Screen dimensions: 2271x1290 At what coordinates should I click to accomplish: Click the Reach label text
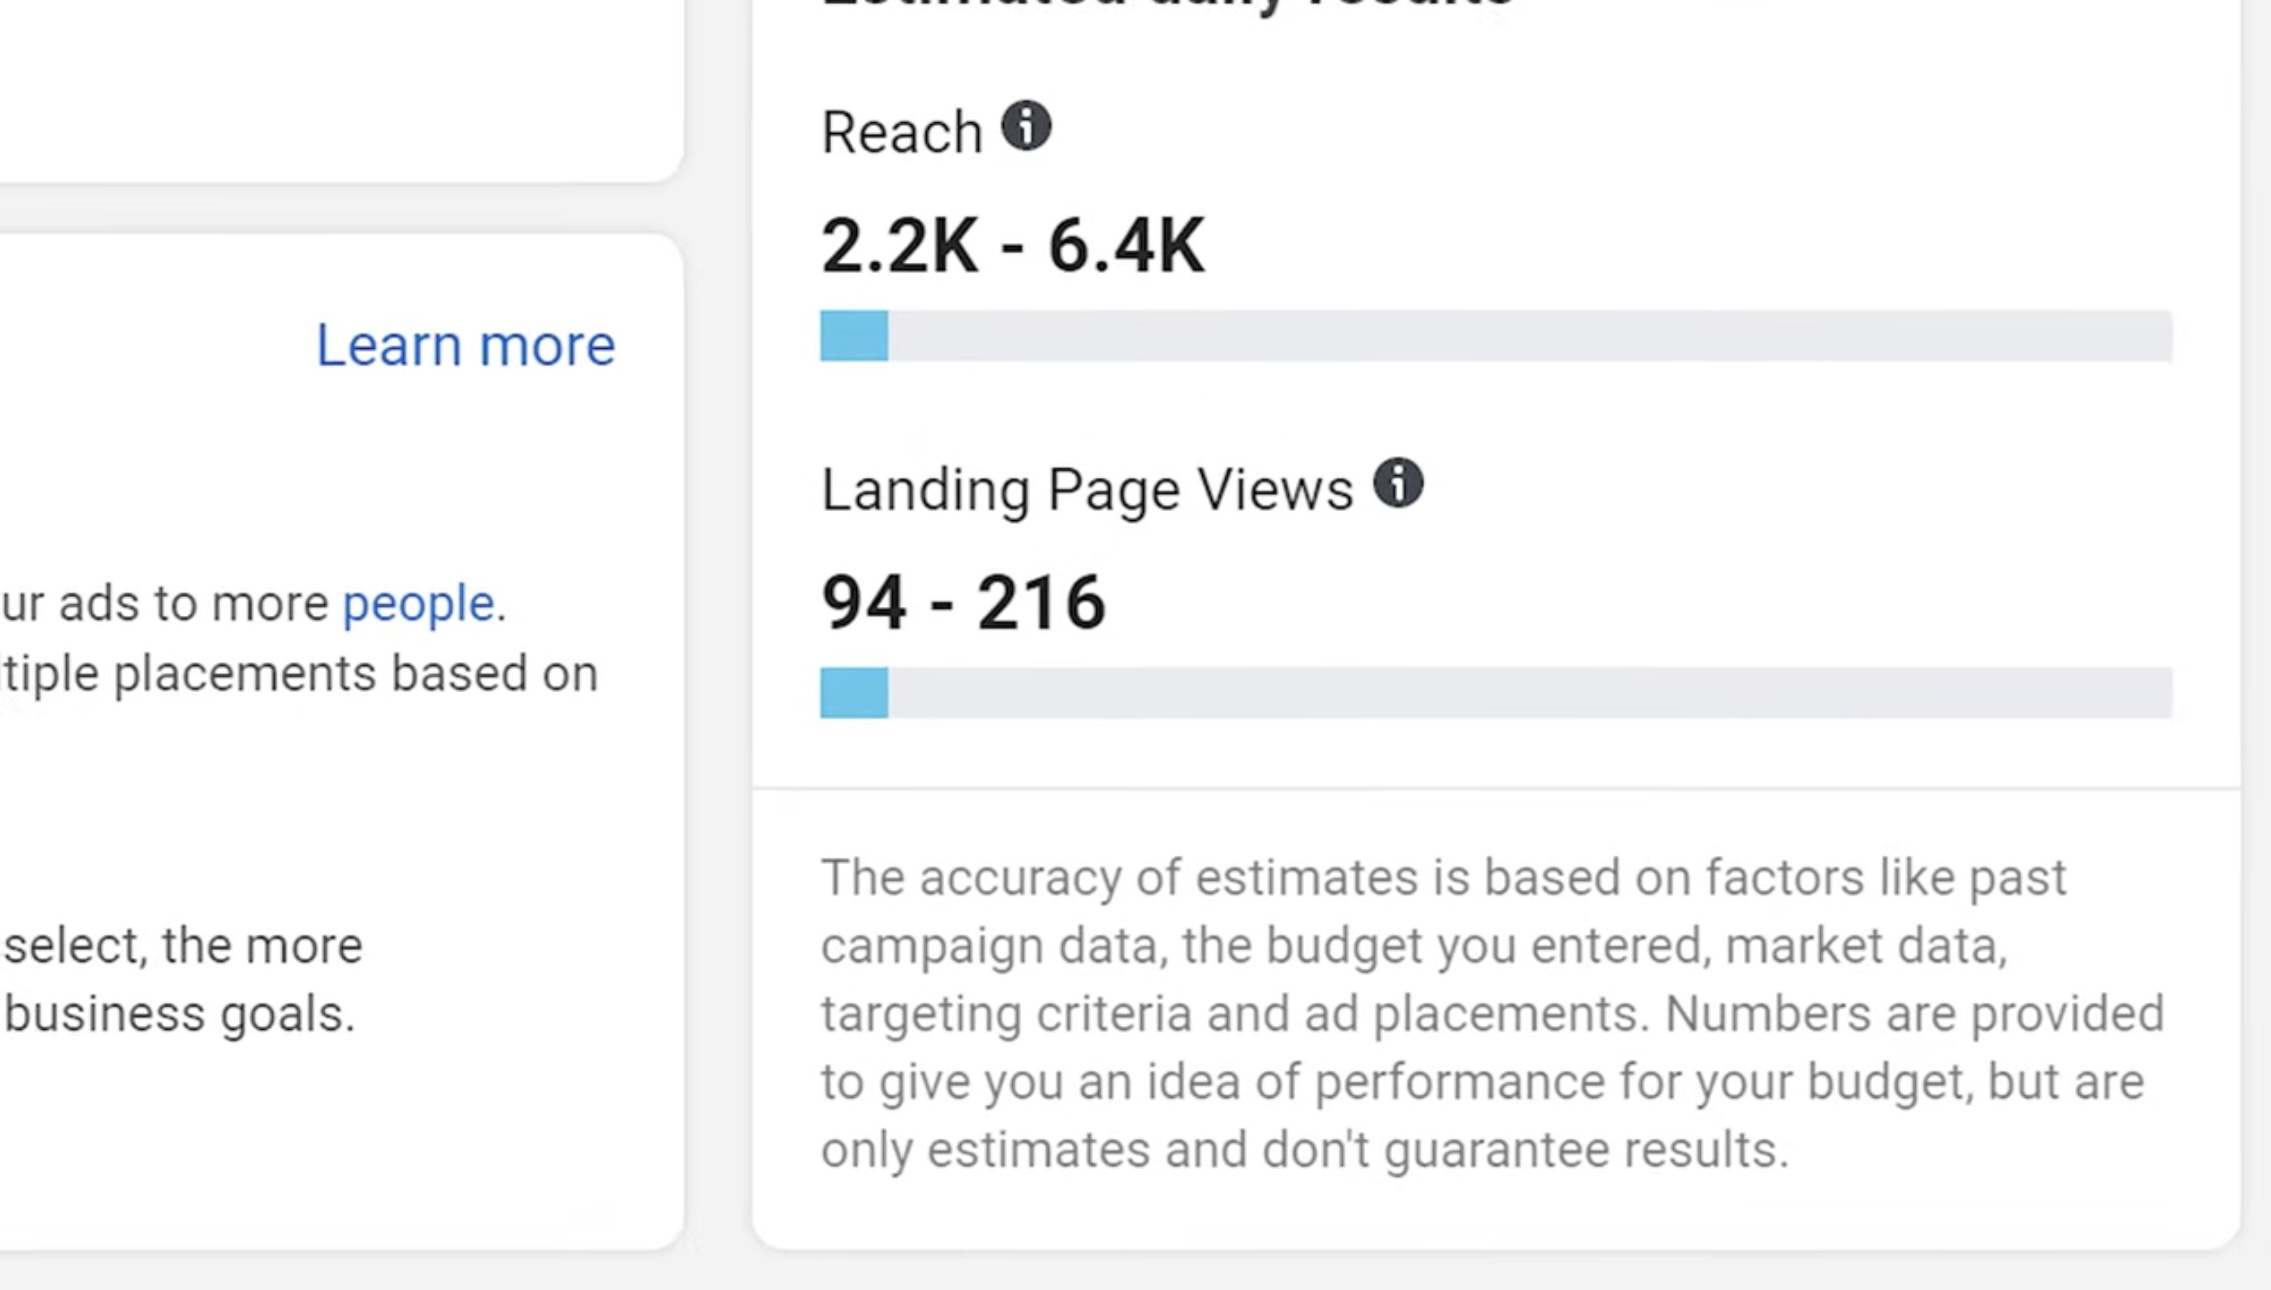coord(901,133)
